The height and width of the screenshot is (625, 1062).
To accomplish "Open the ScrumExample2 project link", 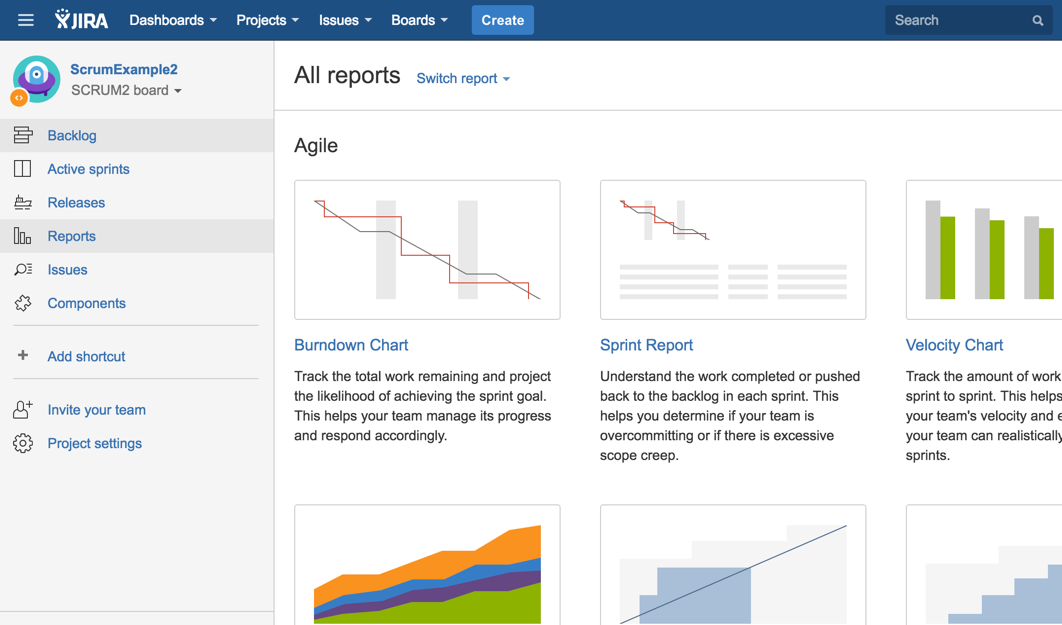I will click(124, 69).
